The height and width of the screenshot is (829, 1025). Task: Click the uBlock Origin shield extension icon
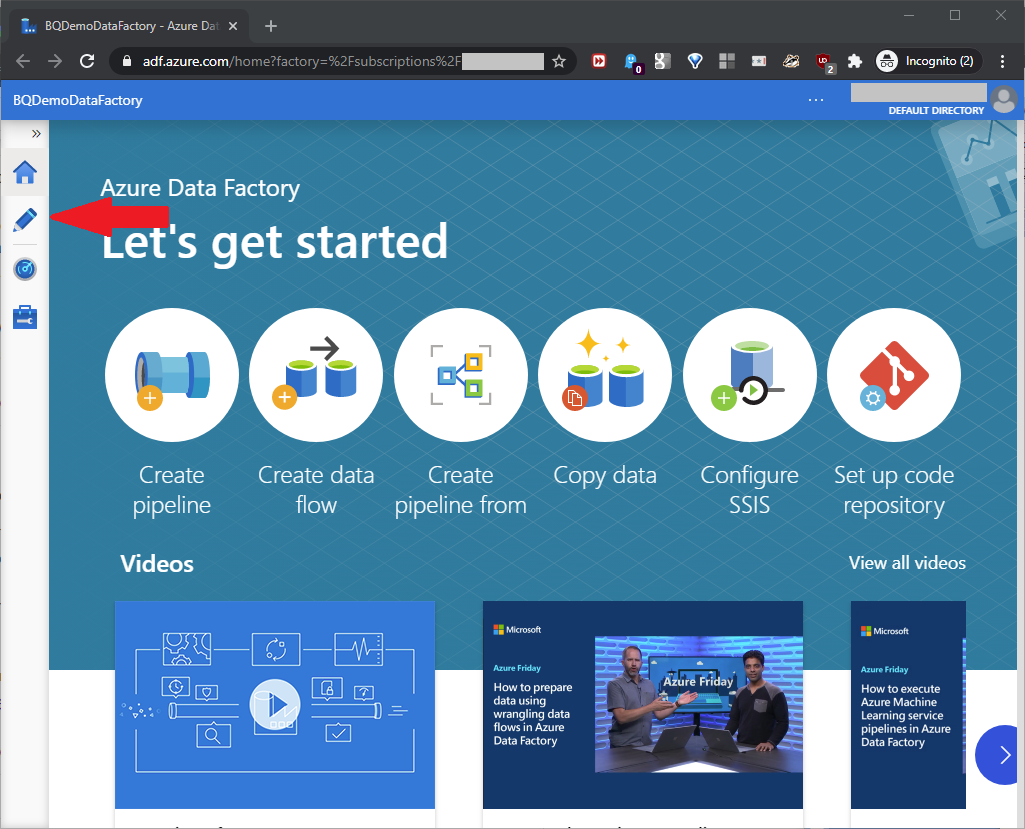pyautogui.click(x=824, y=61)
